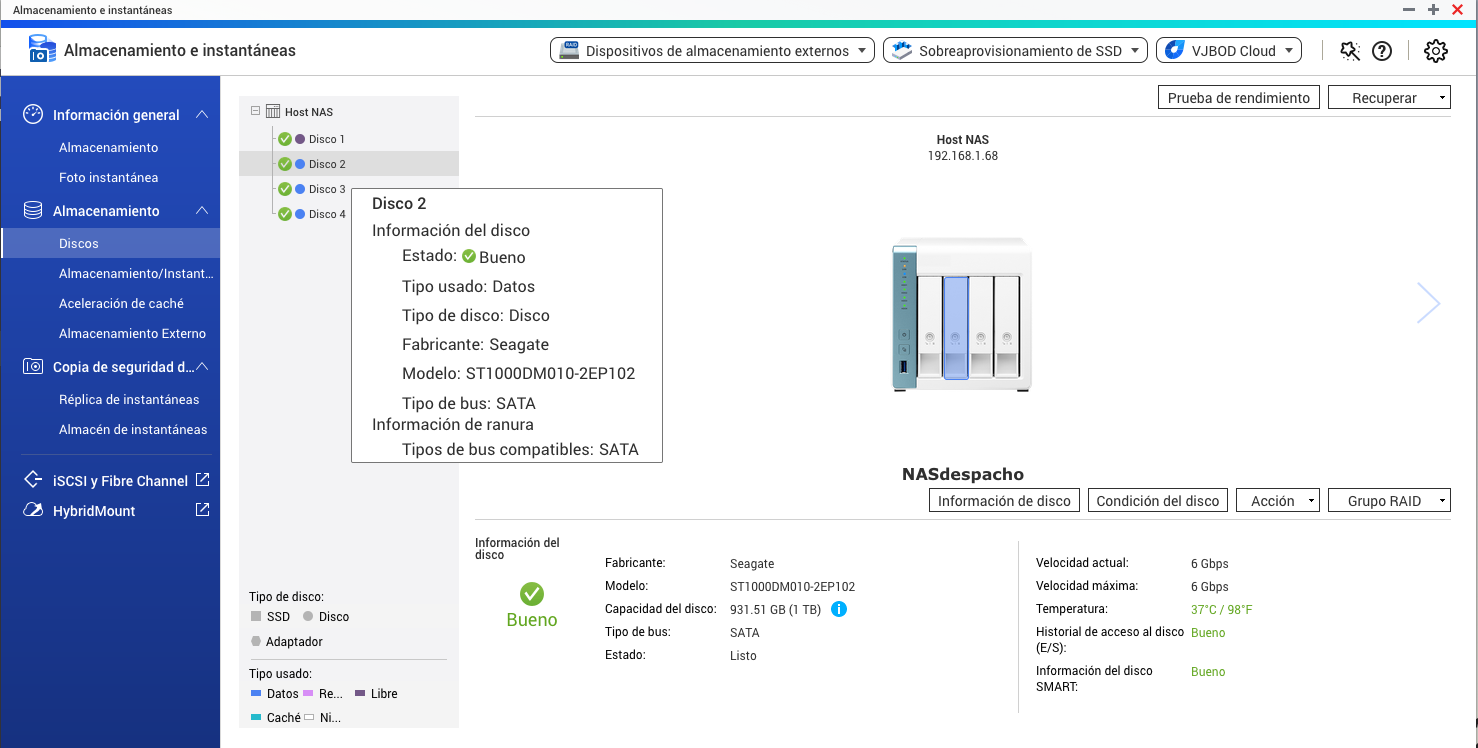Collapse the Almacenamiento sidebar section
Image resolution: width=1478 pixels, height=748 pixels.
tap(202, 211)
